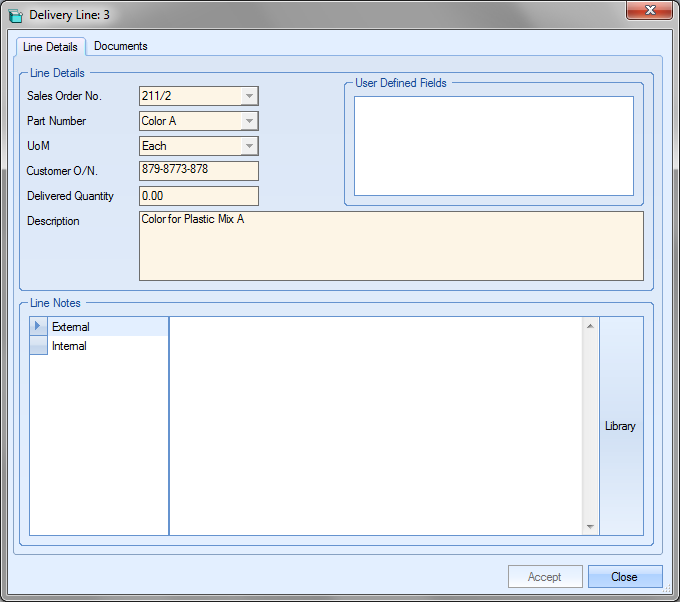
Task: Open the notes Library button
Action: (x=620, y=426)
